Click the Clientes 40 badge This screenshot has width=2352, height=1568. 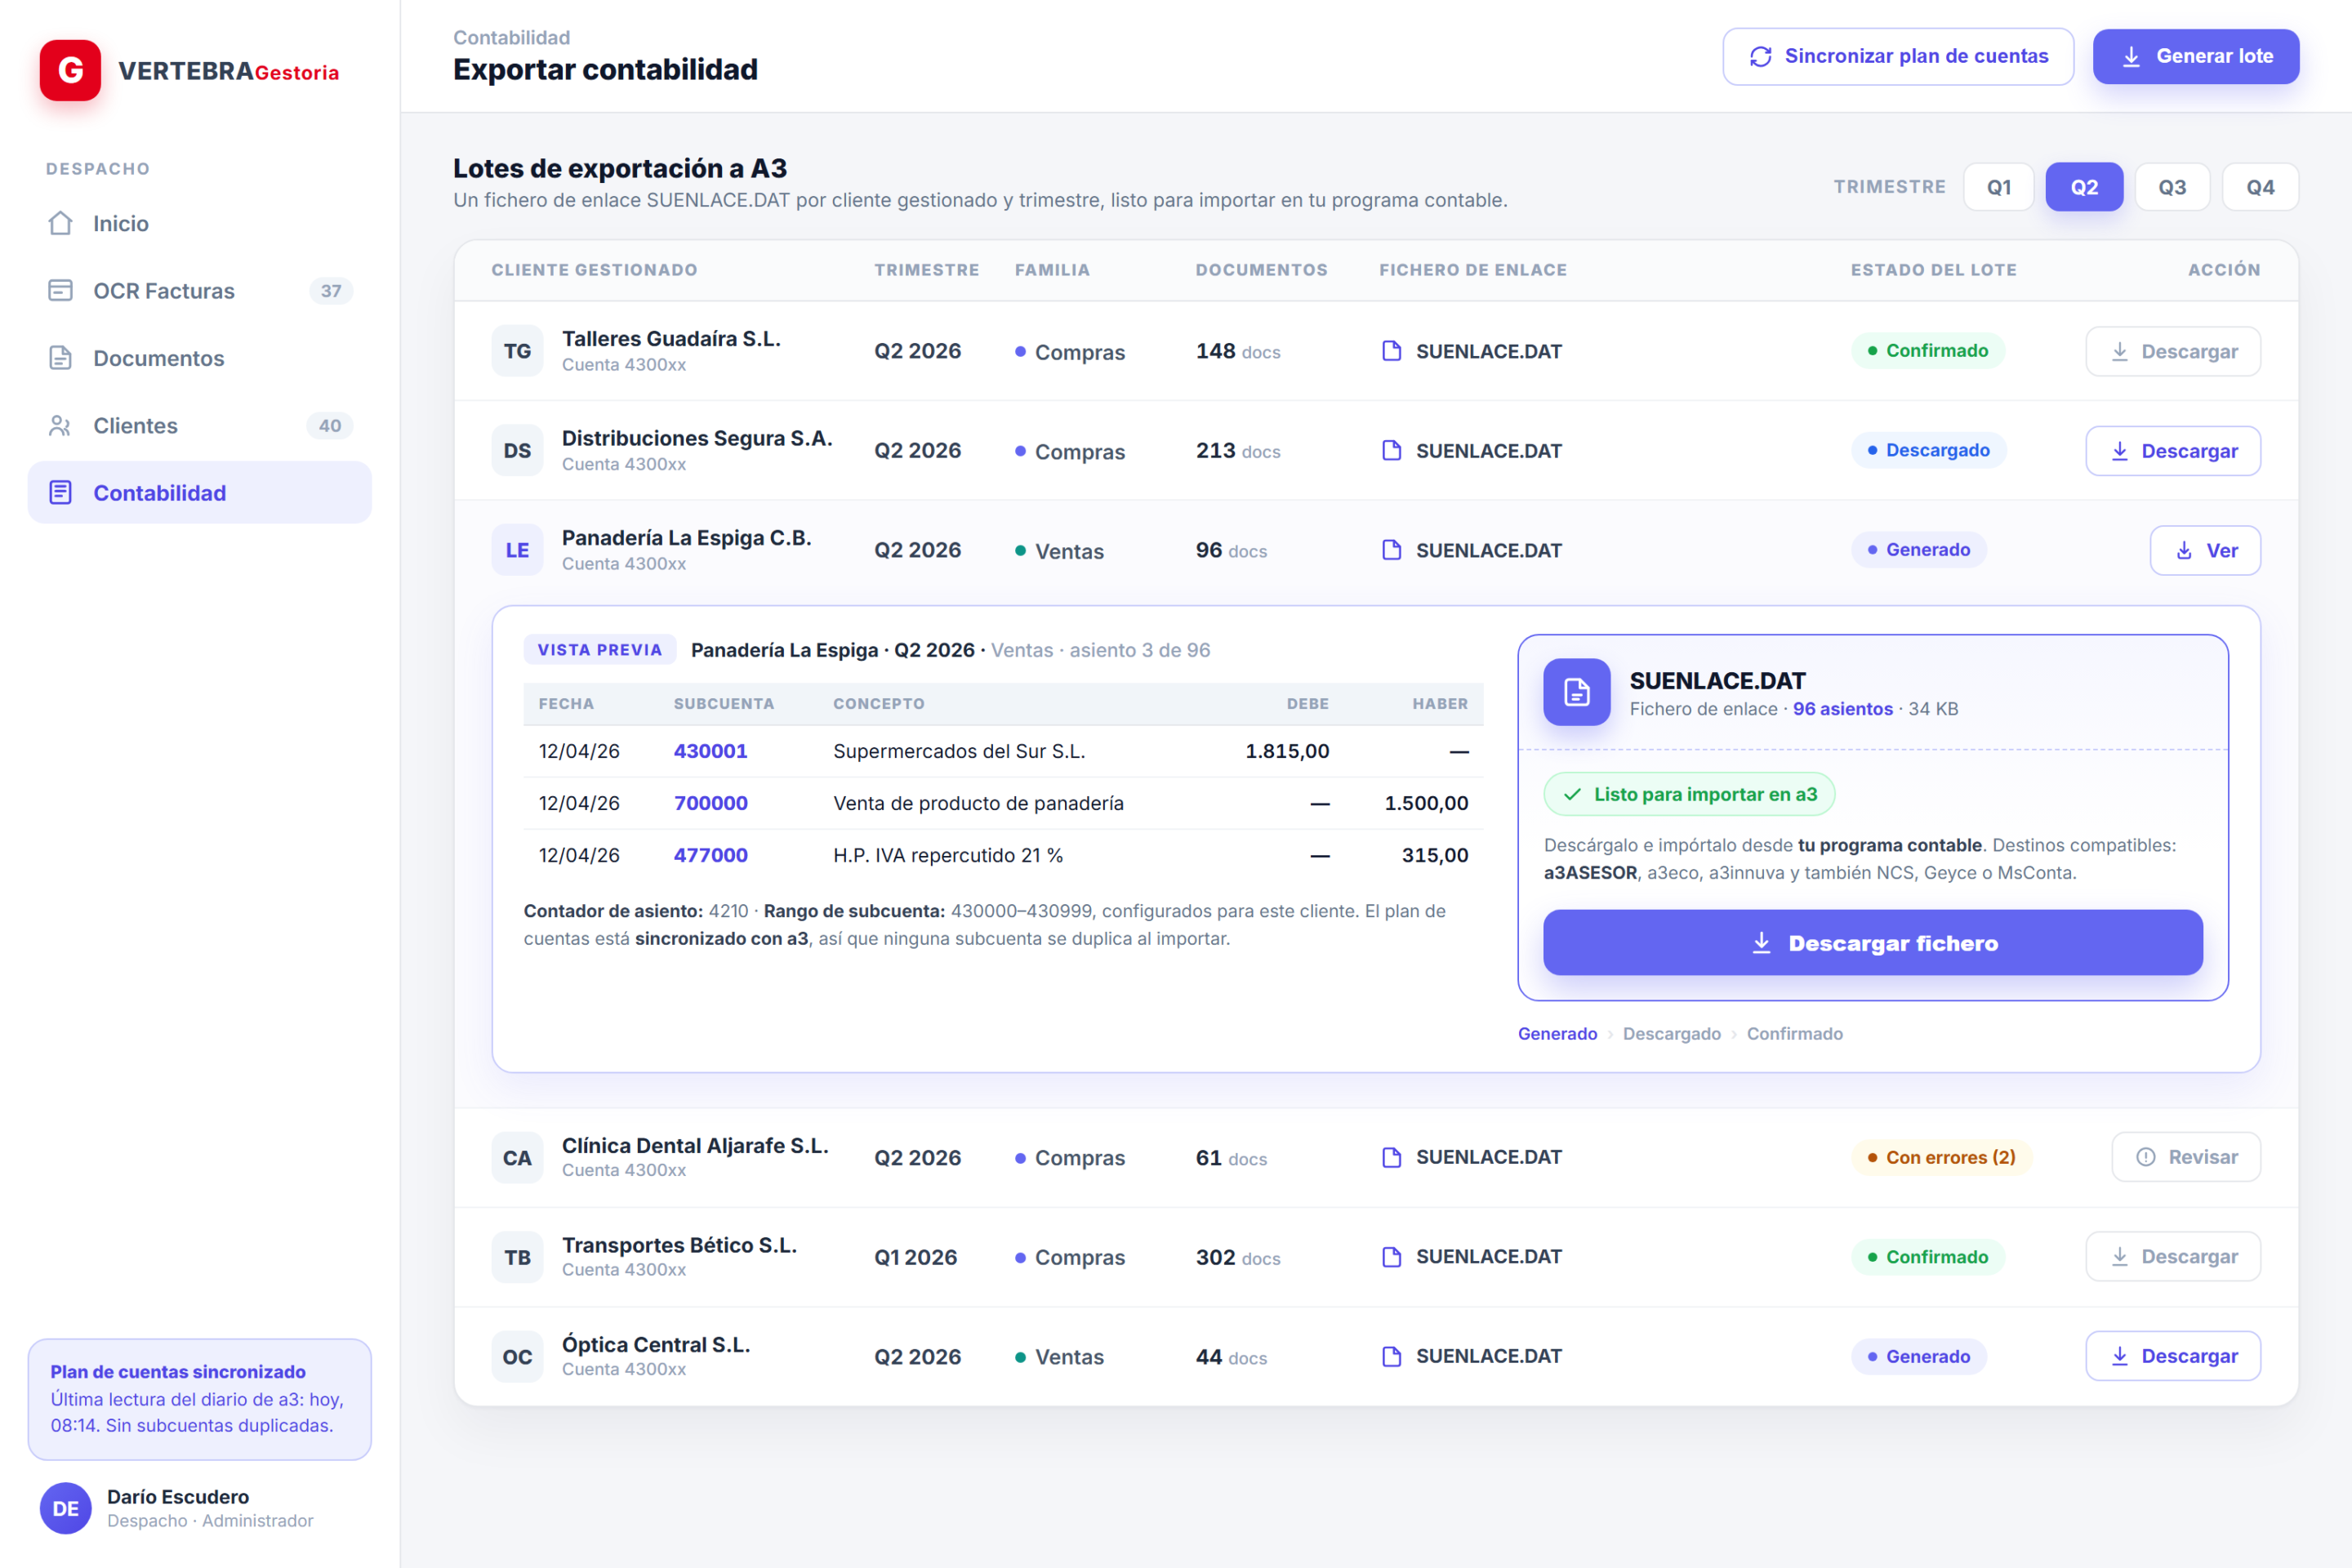330,426
